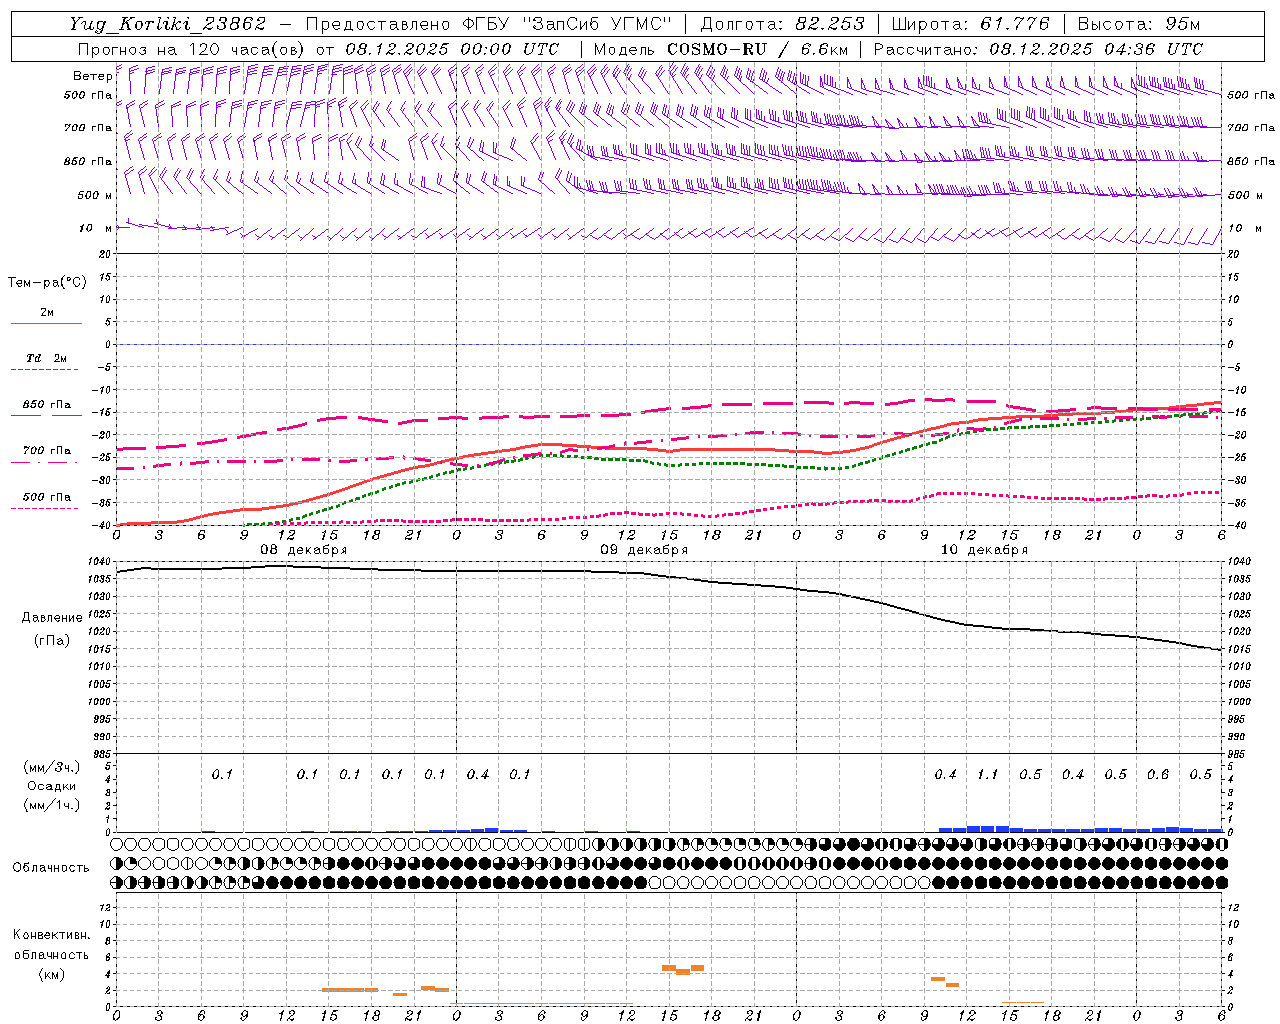Select the model label "COSMO-RU / 6.6км"
This screenshot has height=1024, width=1280.
[x=757, y=49]
